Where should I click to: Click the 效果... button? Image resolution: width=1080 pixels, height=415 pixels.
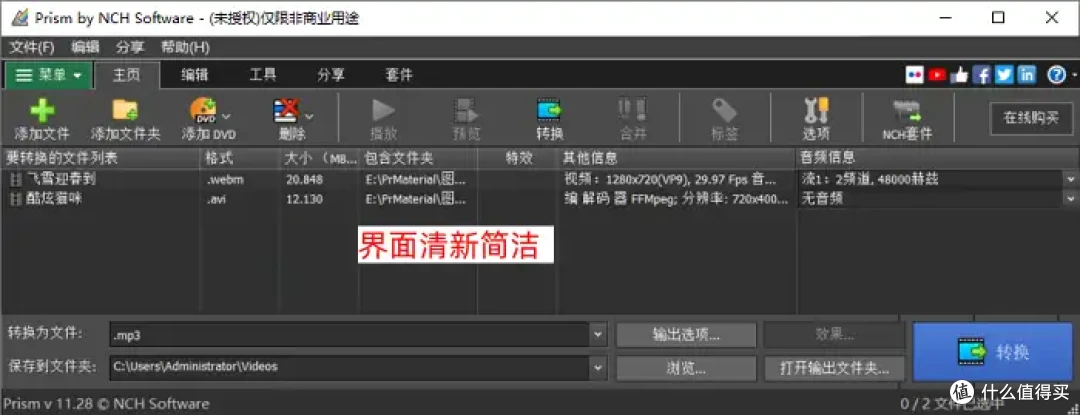click(x=835, y=335)
